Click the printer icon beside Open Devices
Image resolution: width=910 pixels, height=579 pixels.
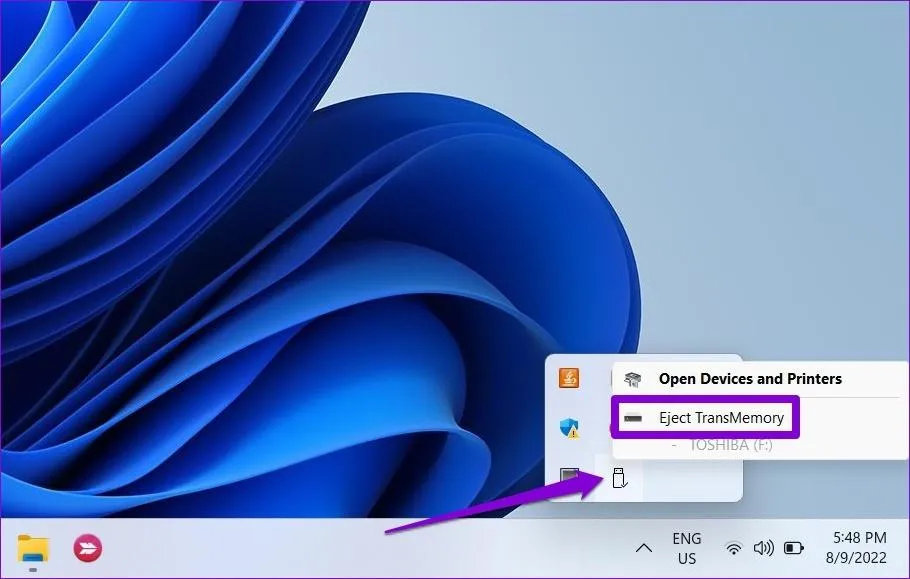click(632, 379)
